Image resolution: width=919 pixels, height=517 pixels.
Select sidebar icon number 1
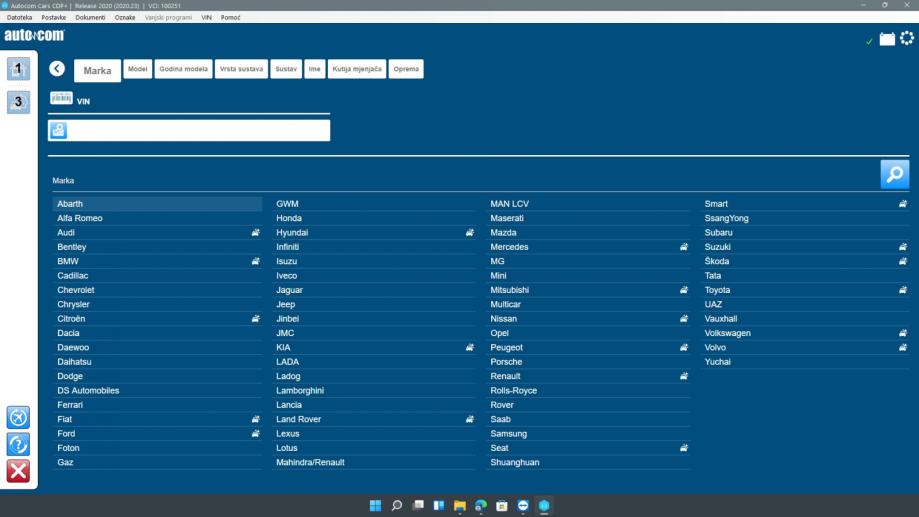click(18, 69)
